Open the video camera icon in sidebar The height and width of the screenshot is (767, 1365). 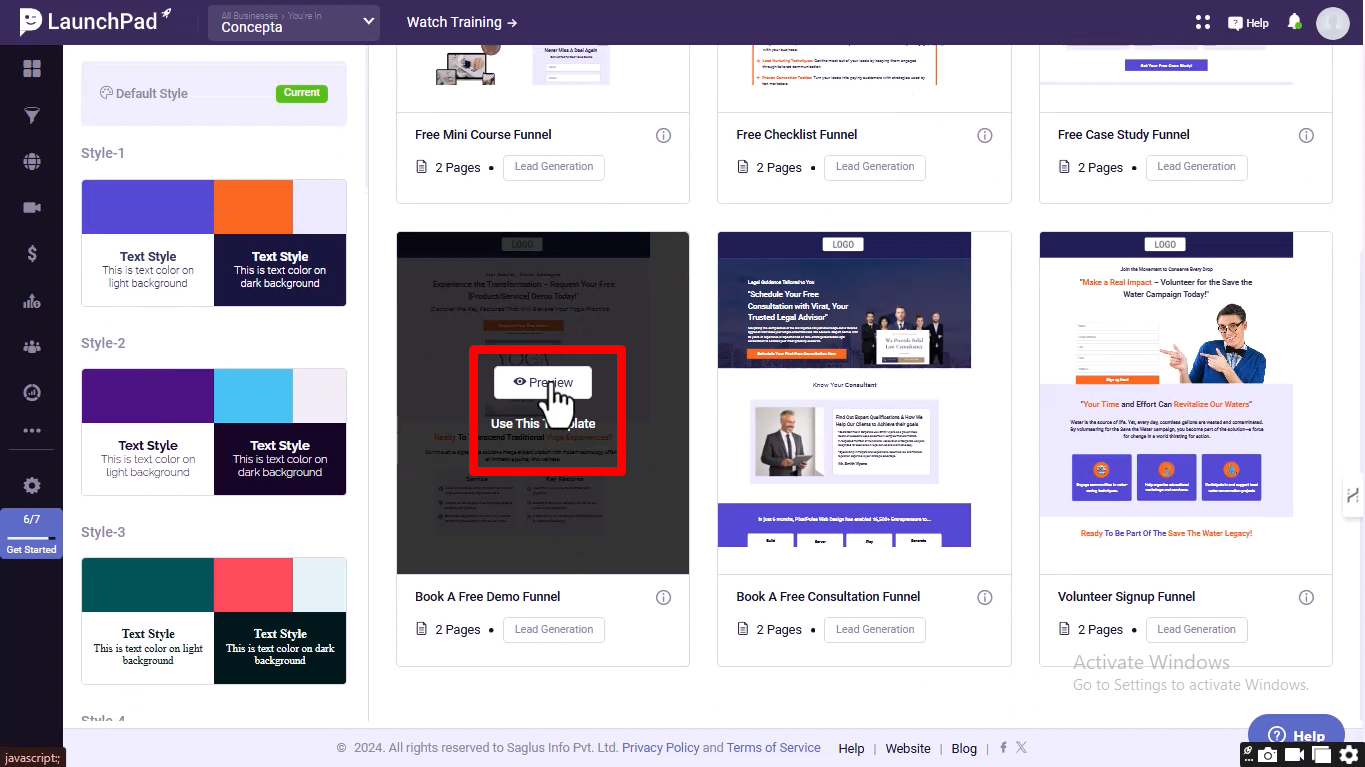click(32, 208)
